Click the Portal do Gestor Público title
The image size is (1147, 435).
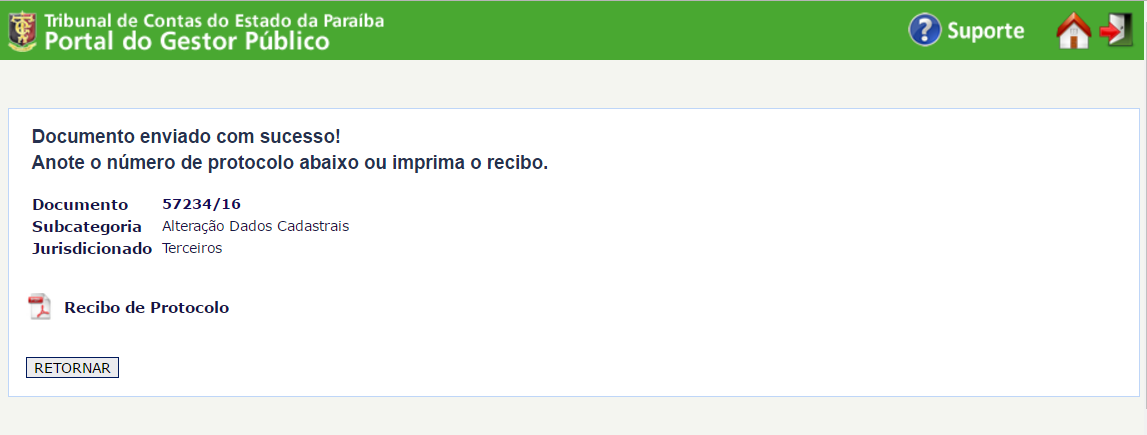pos(186,42)
